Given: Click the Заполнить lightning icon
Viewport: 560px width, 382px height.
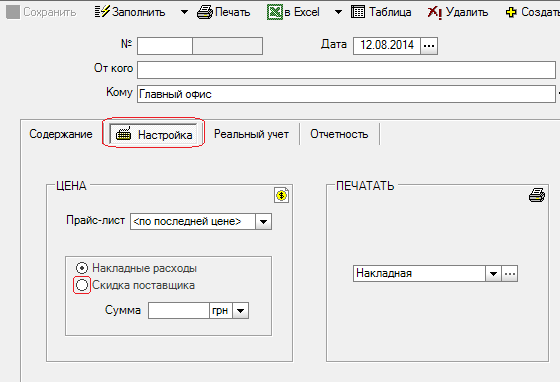Looking at the screenshot, I should click(x=102, y=12).
